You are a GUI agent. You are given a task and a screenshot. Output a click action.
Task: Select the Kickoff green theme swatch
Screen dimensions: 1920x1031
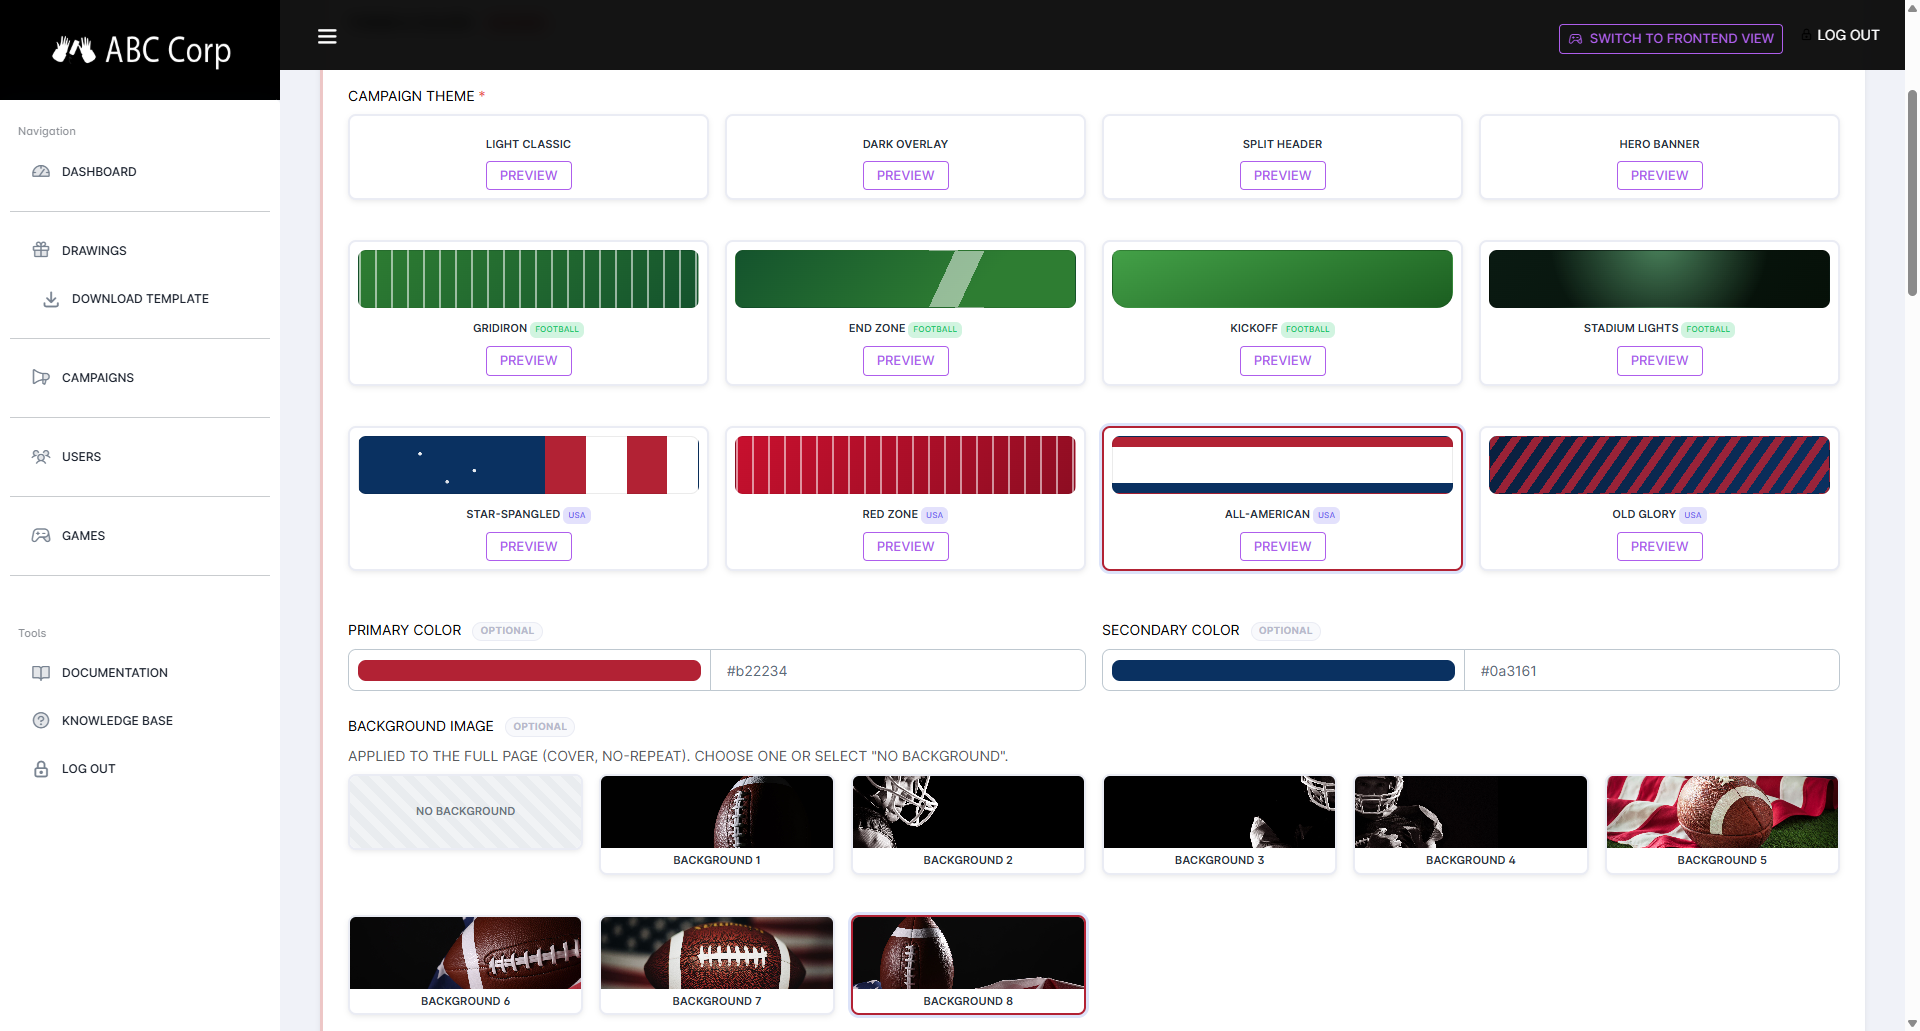(x=1282, y=279)
